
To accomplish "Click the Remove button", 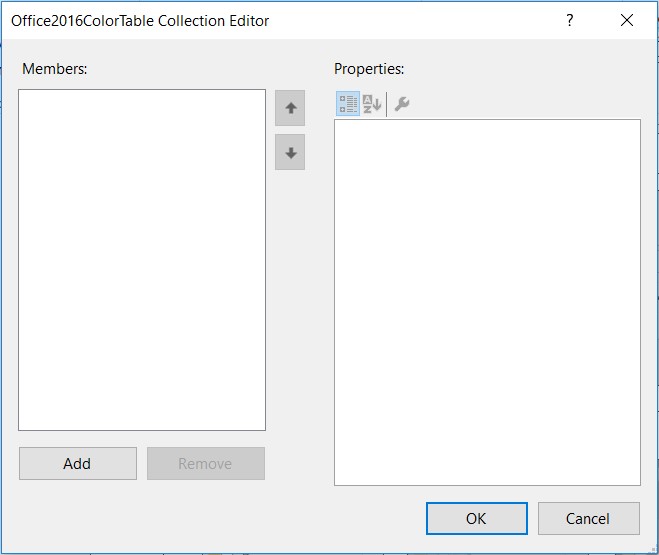I will pyautogui.click(x=206, y=463).
